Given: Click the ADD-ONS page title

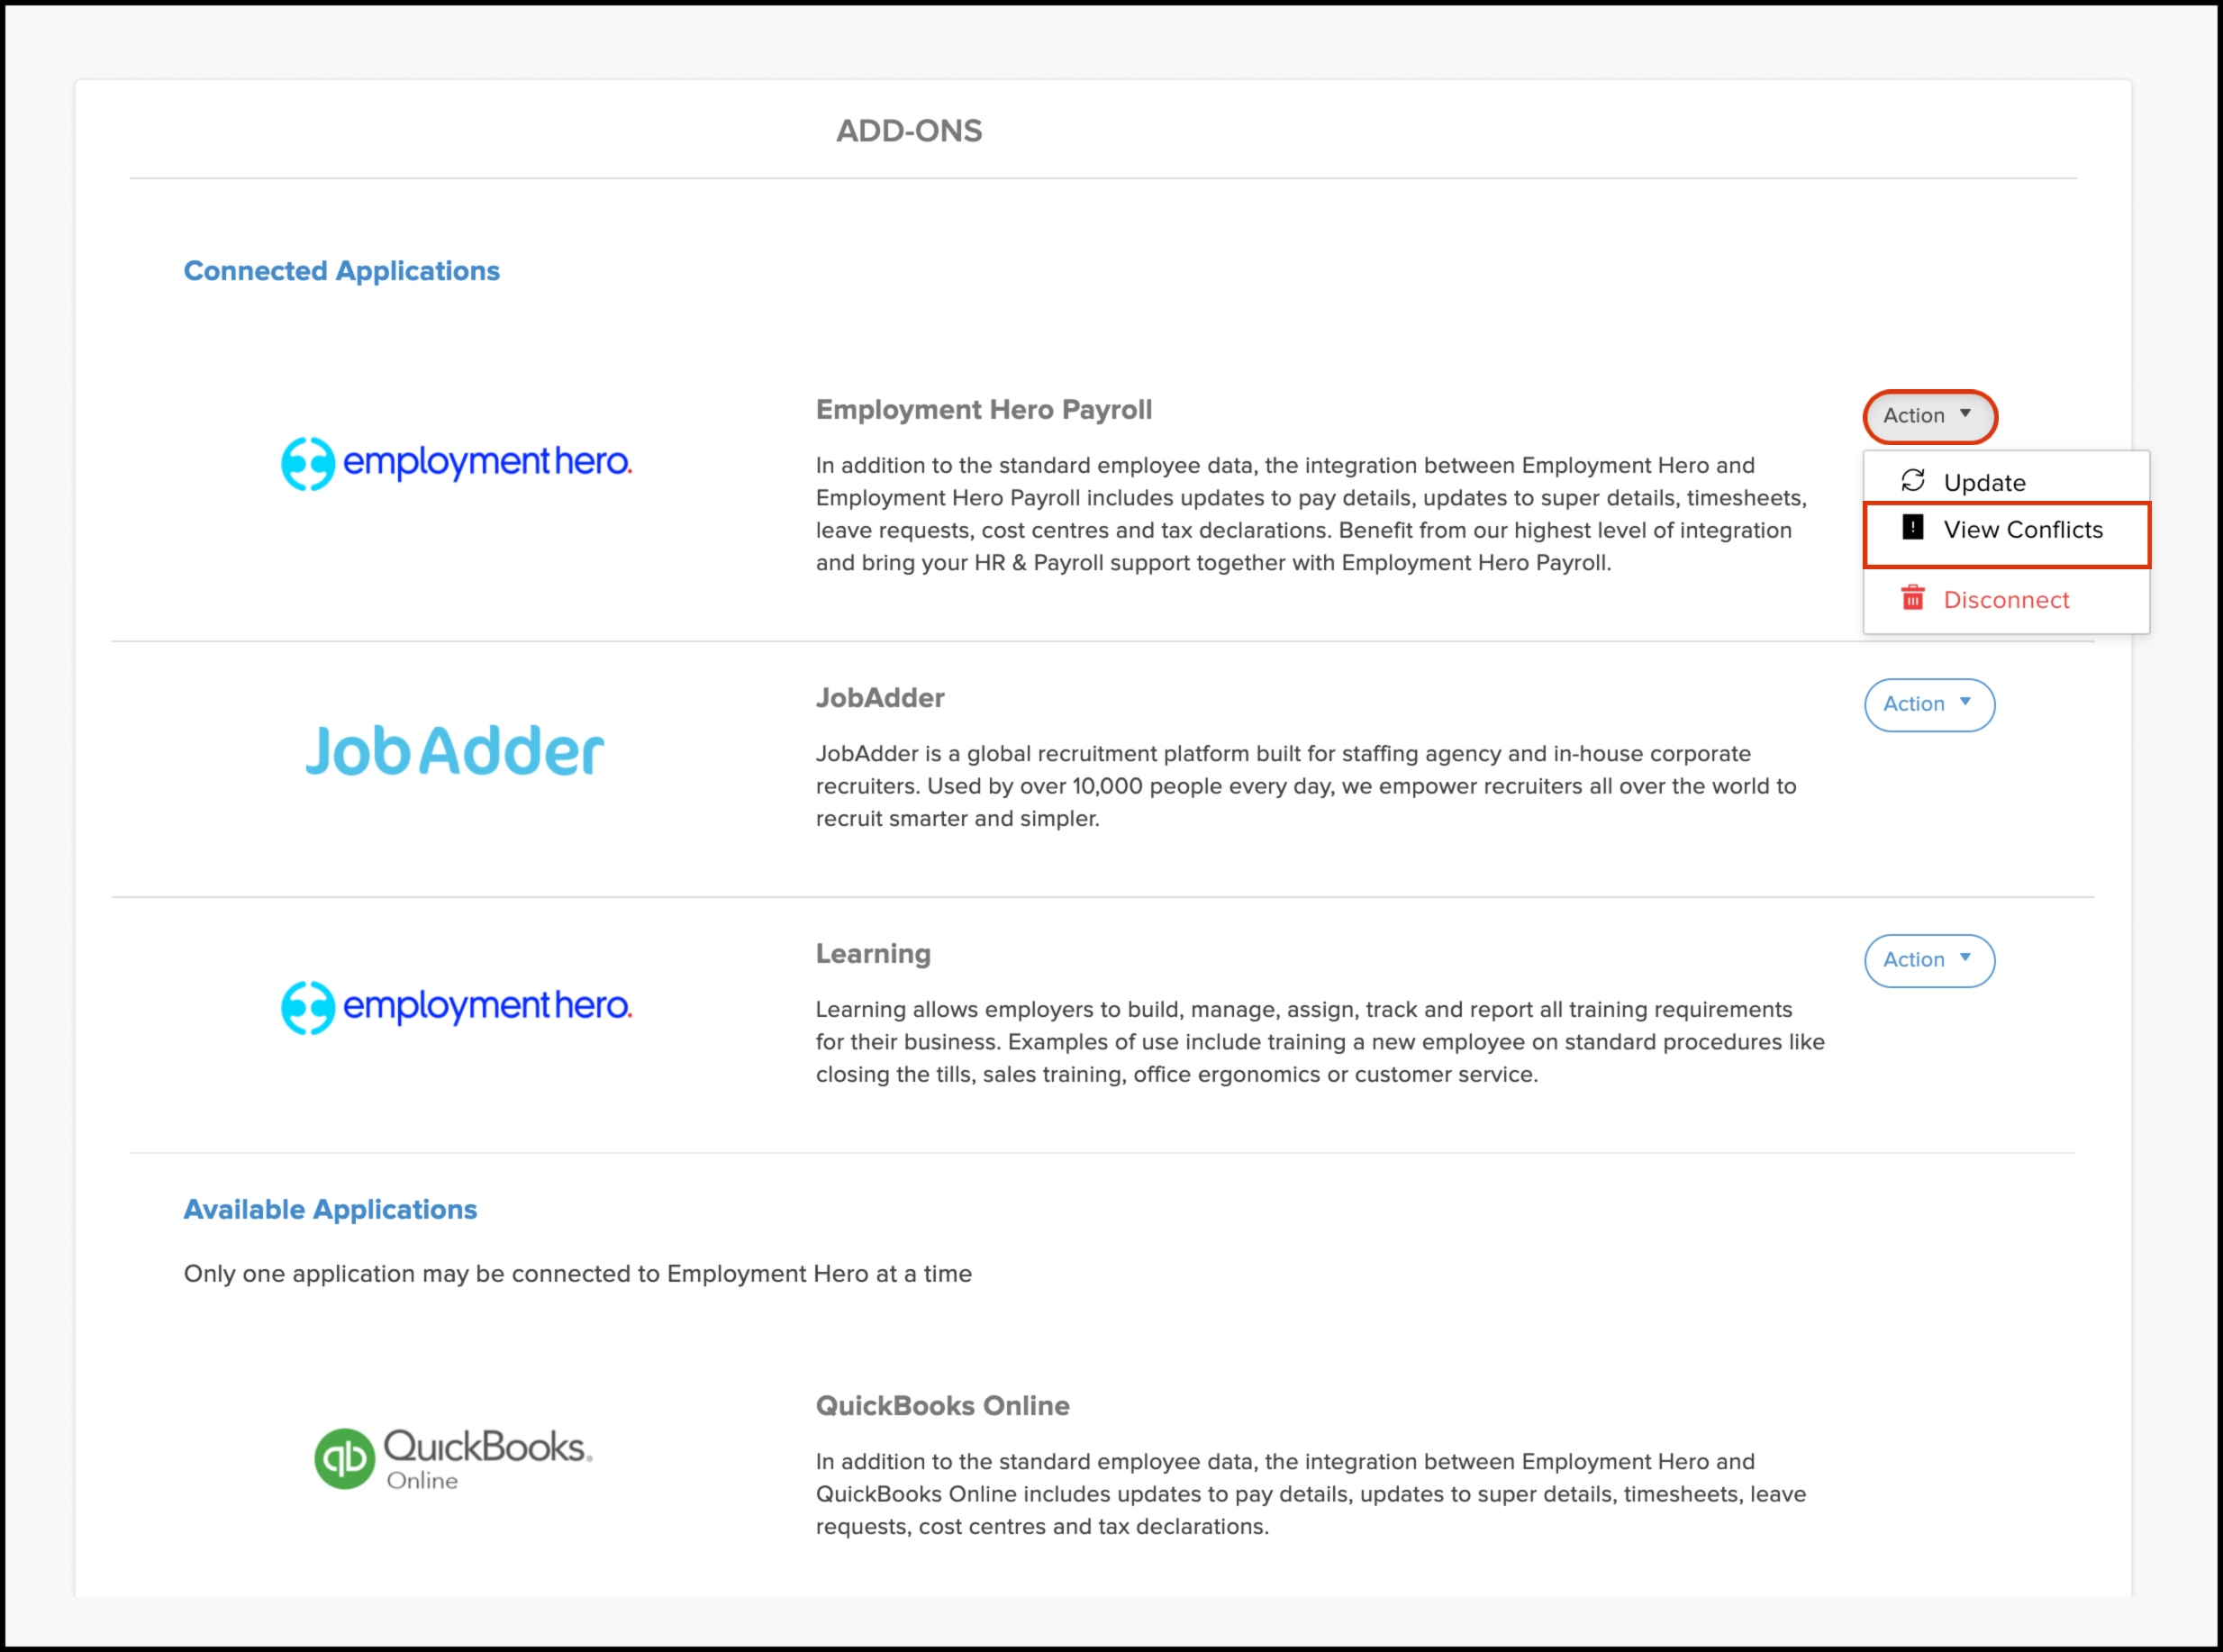Looking at the screenshot, I should pyautogui.click(x=908, y=131).
